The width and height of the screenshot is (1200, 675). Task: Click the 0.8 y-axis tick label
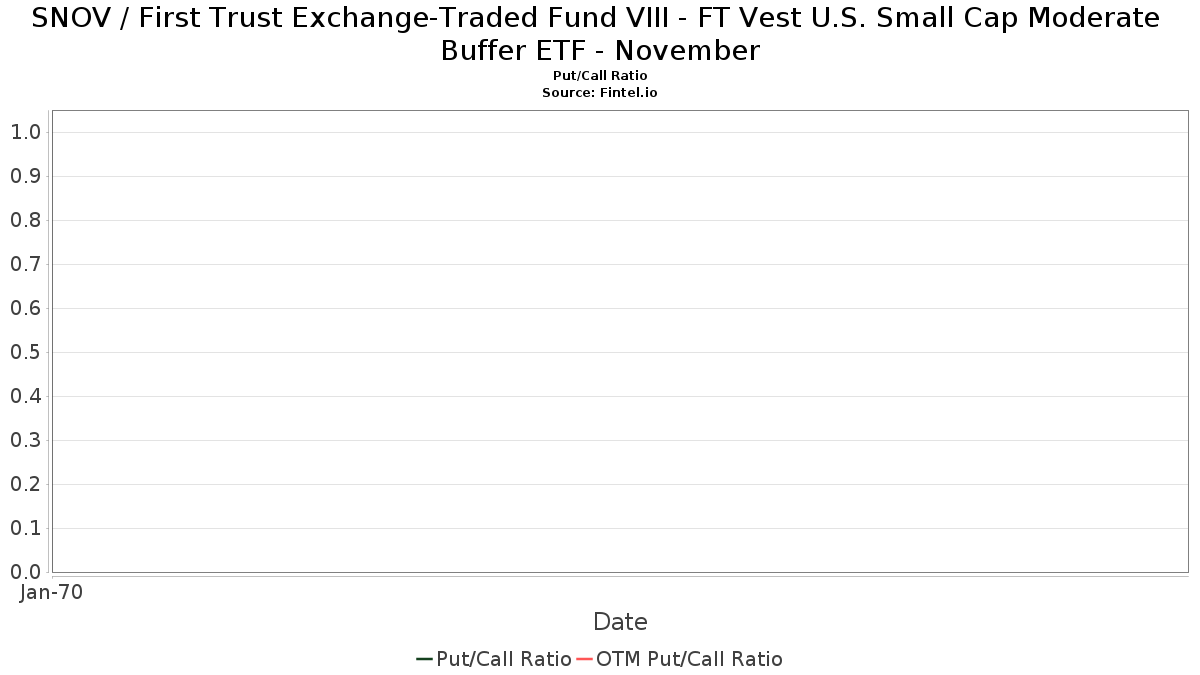[25, 220]
